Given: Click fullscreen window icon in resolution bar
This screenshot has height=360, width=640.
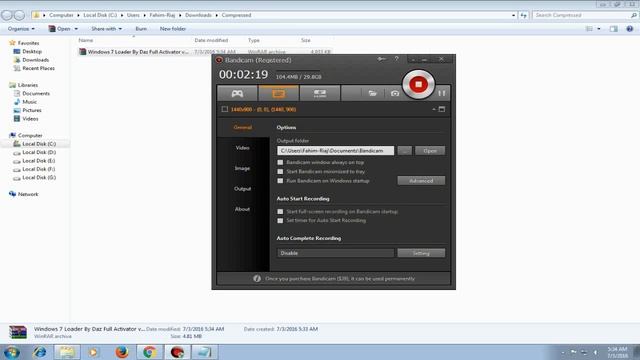Looking at the screenshot, I should point(442,109).
